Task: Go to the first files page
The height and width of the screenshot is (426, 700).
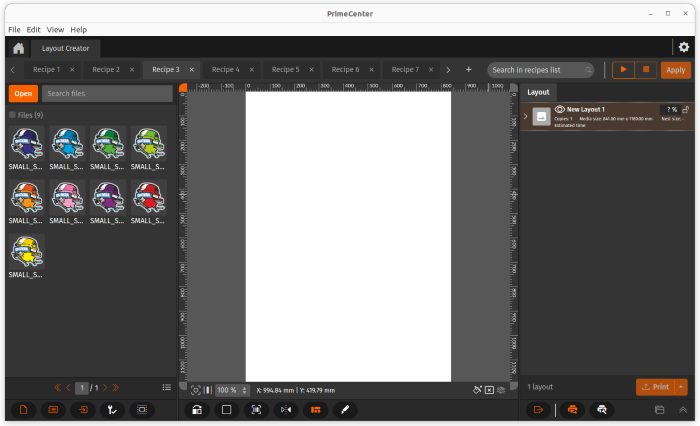Action: (x=58, y=388)
